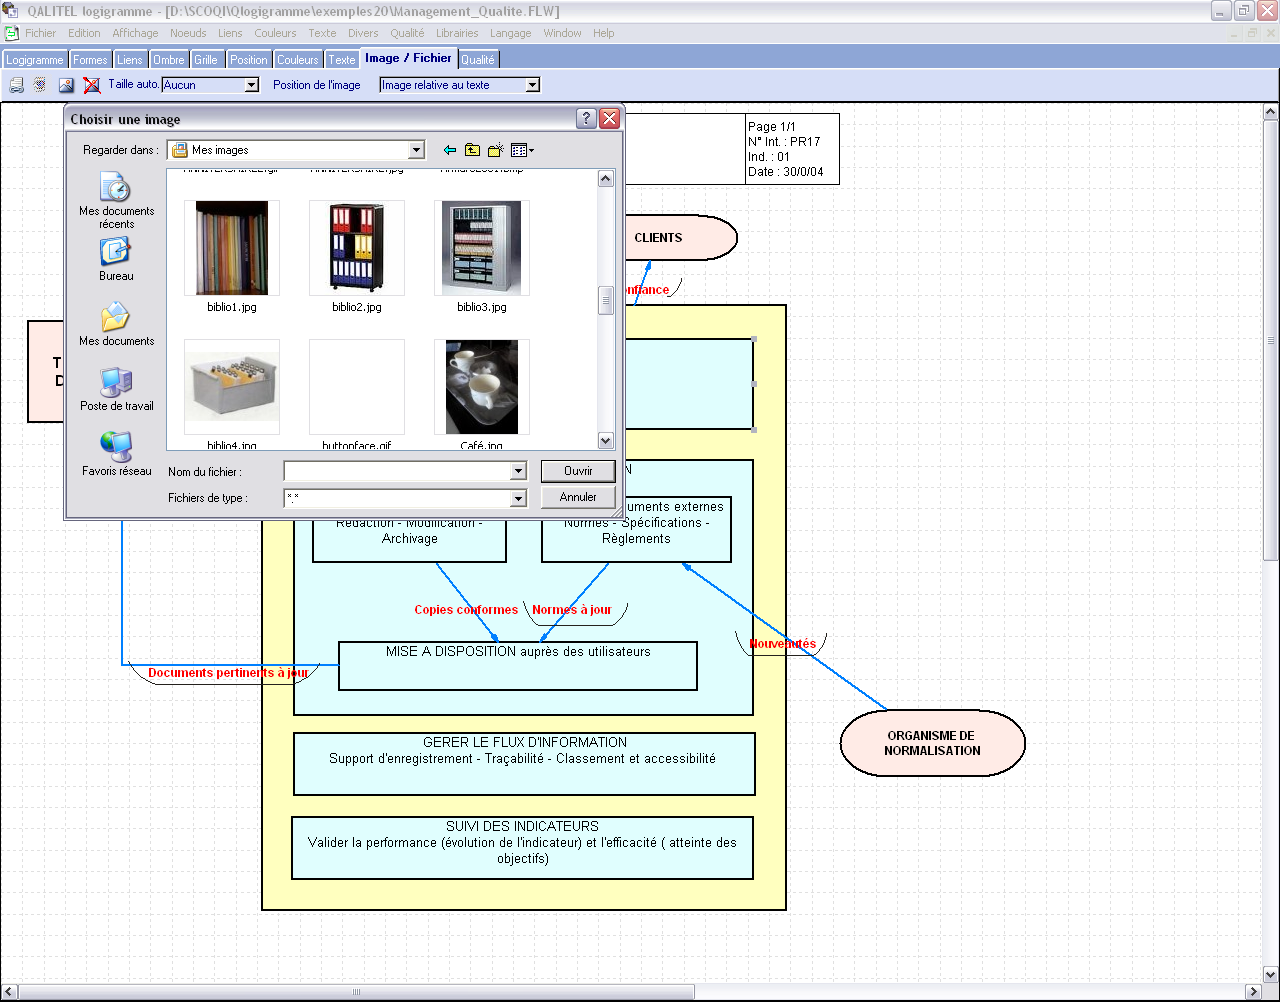Switch to the Couleurs tab
Image resolution: width=1280 pixels, height=1003 pixels.
(297, 60)
